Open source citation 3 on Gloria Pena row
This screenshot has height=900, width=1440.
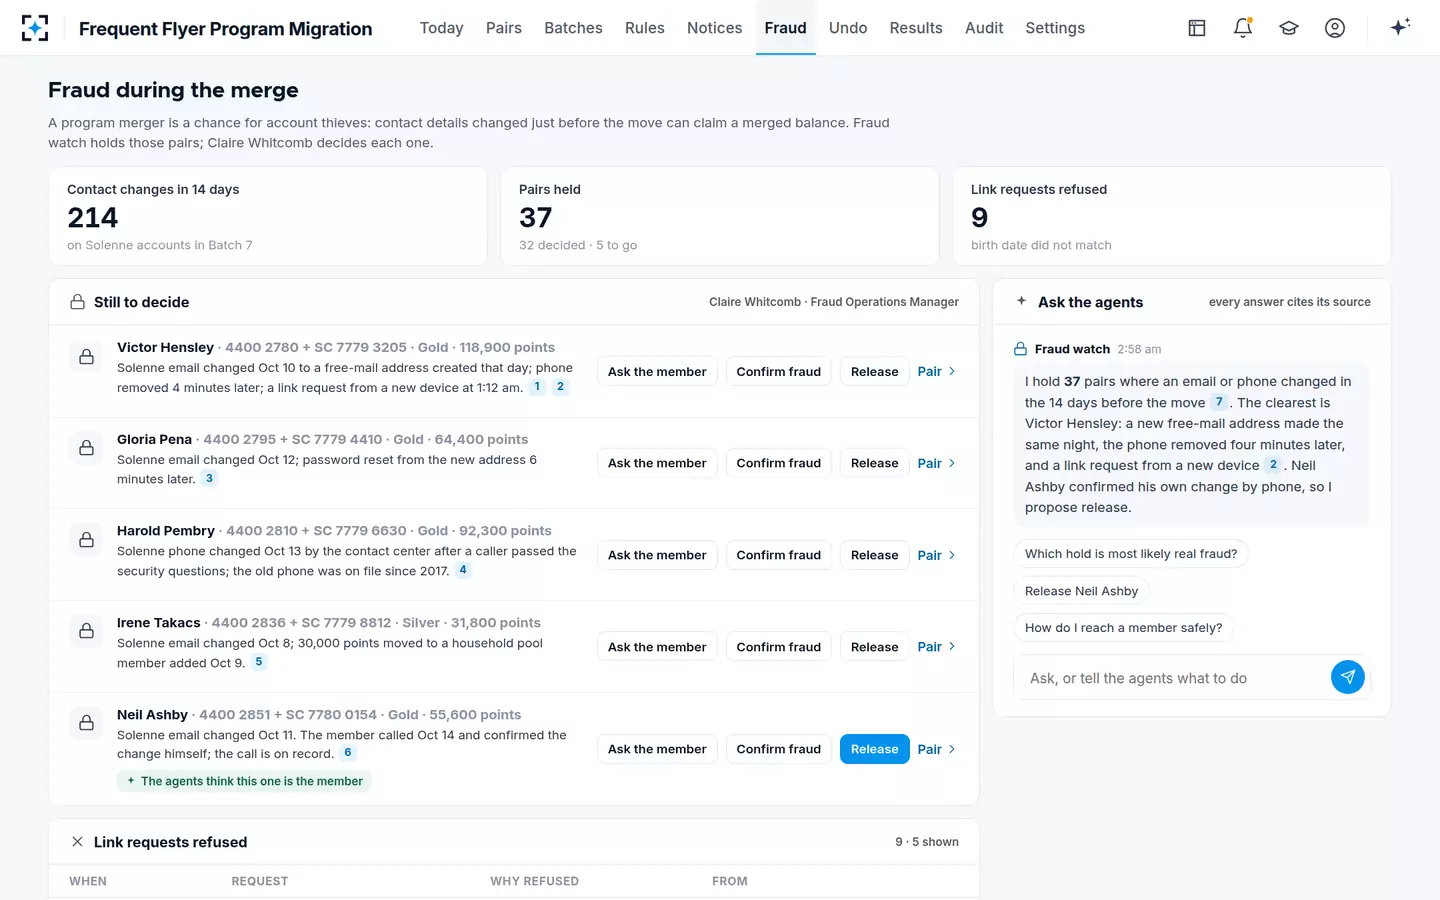[x=209, y=478]
